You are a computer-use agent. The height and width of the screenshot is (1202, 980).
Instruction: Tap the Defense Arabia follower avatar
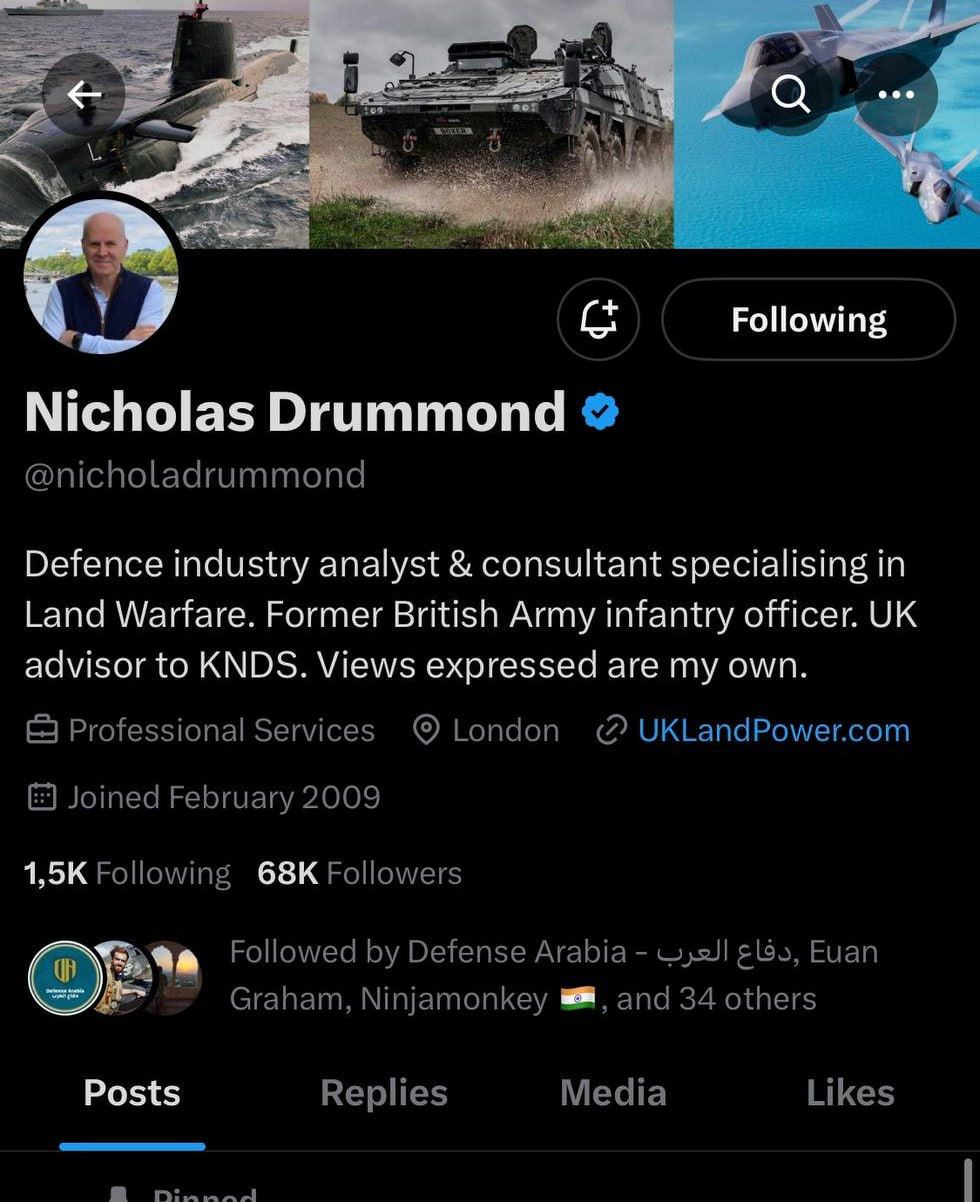pyautogui.click(x=66, y=978)
